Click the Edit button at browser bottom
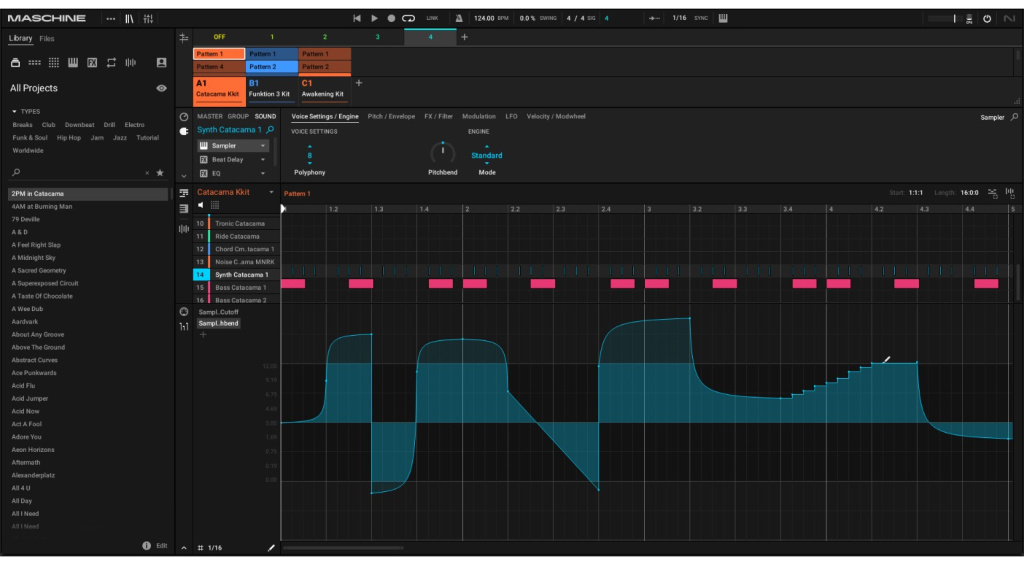1024x565 pixels. (x=161, y=546)
